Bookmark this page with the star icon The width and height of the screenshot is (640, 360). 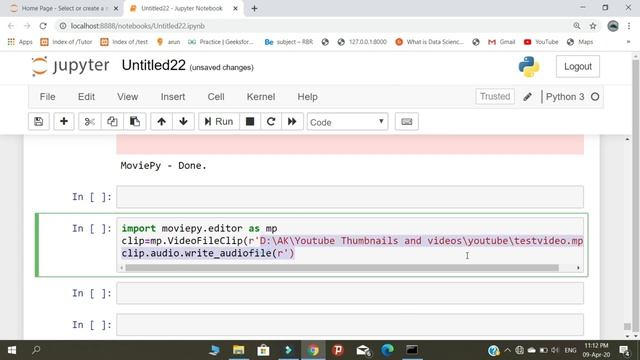click(x=593, y=26)
